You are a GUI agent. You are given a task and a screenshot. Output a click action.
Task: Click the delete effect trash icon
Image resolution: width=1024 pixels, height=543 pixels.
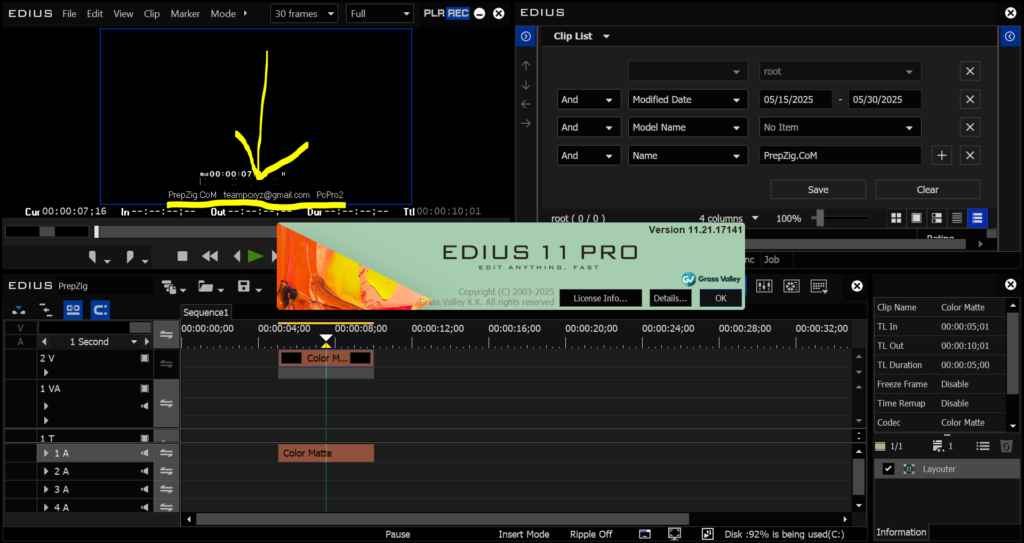[1006, 446]
